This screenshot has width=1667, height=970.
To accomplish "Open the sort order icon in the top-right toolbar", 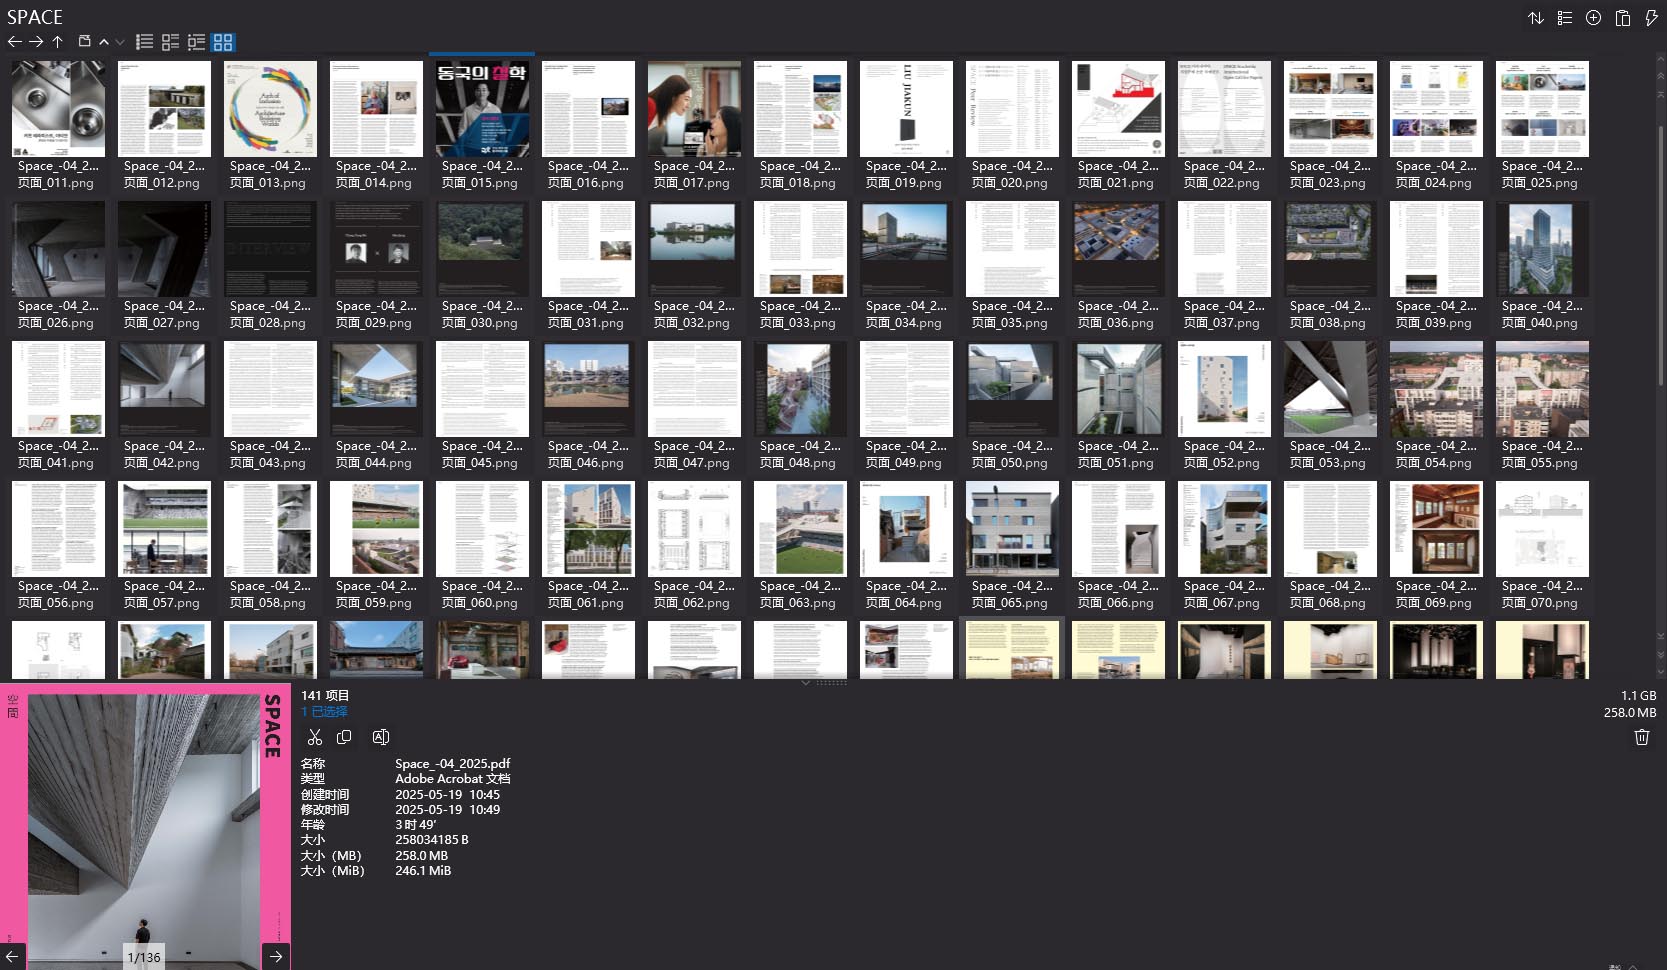I will (x=1536, y=18).
